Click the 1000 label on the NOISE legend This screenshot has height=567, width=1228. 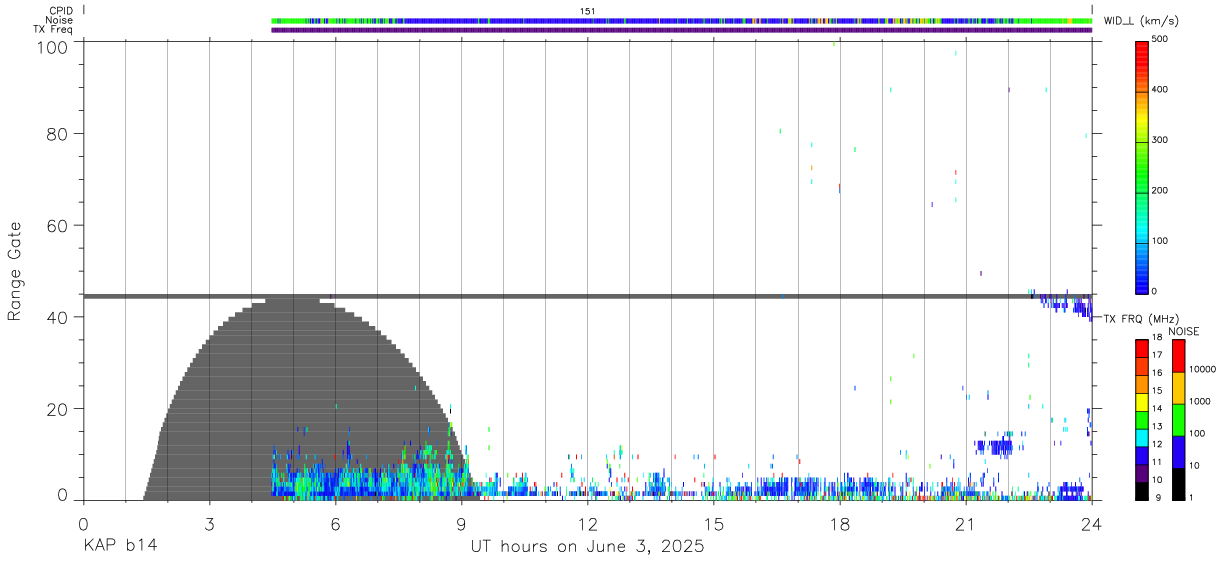pyautogui.click(x=1201, y=401)
